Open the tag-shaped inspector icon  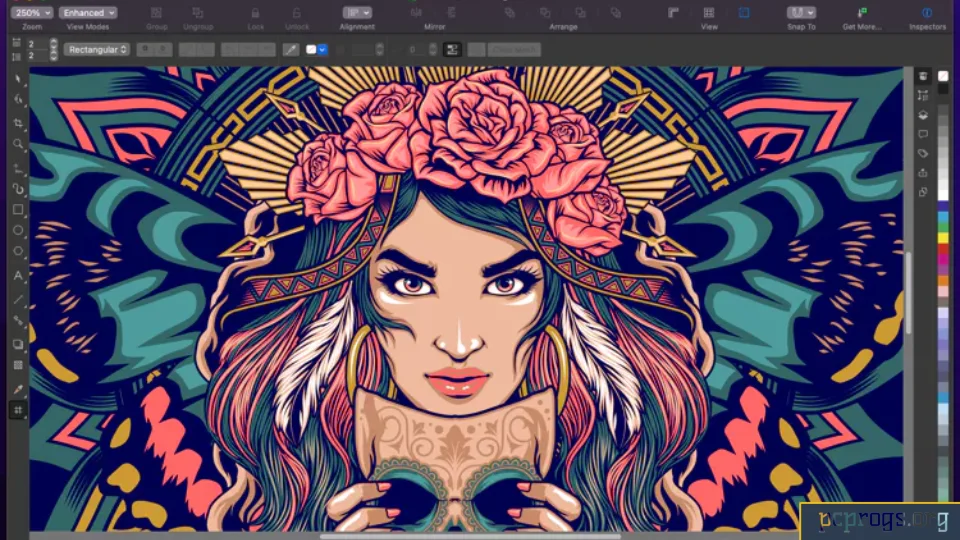[923, 154]
